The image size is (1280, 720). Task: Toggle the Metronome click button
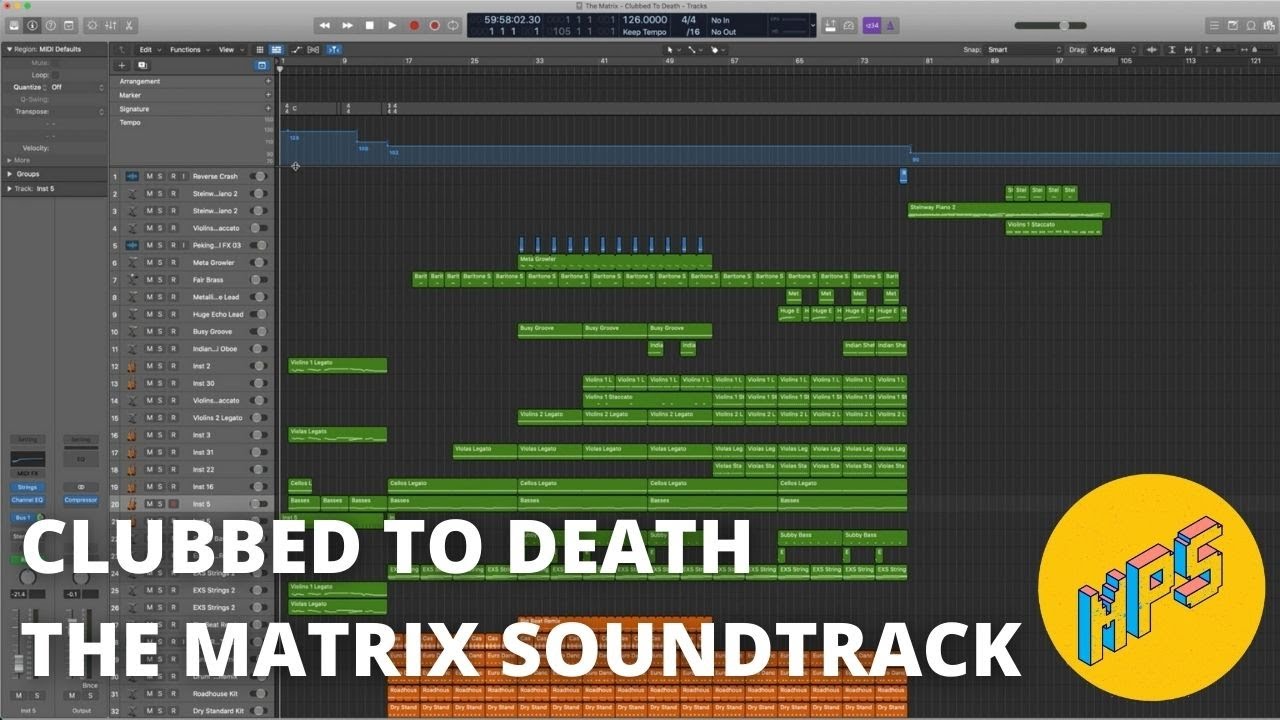pyautogui.click(x=891, y=25)
